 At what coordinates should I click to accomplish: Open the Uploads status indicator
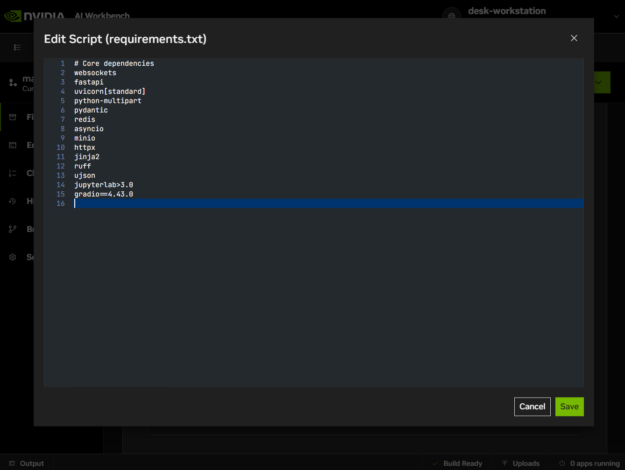[520, 463]
